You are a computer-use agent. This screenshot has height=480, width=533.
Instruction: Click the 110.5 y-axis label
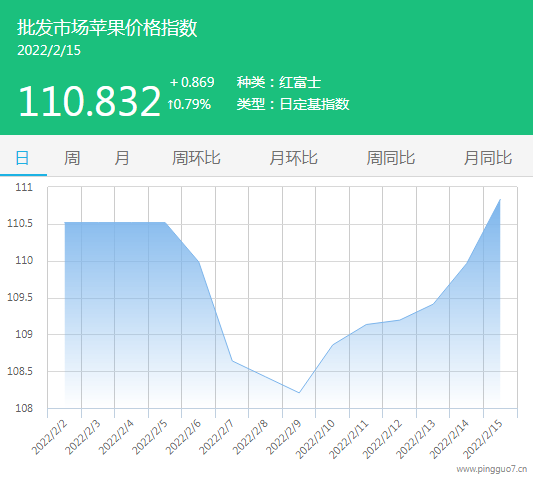tap(20, 223)
